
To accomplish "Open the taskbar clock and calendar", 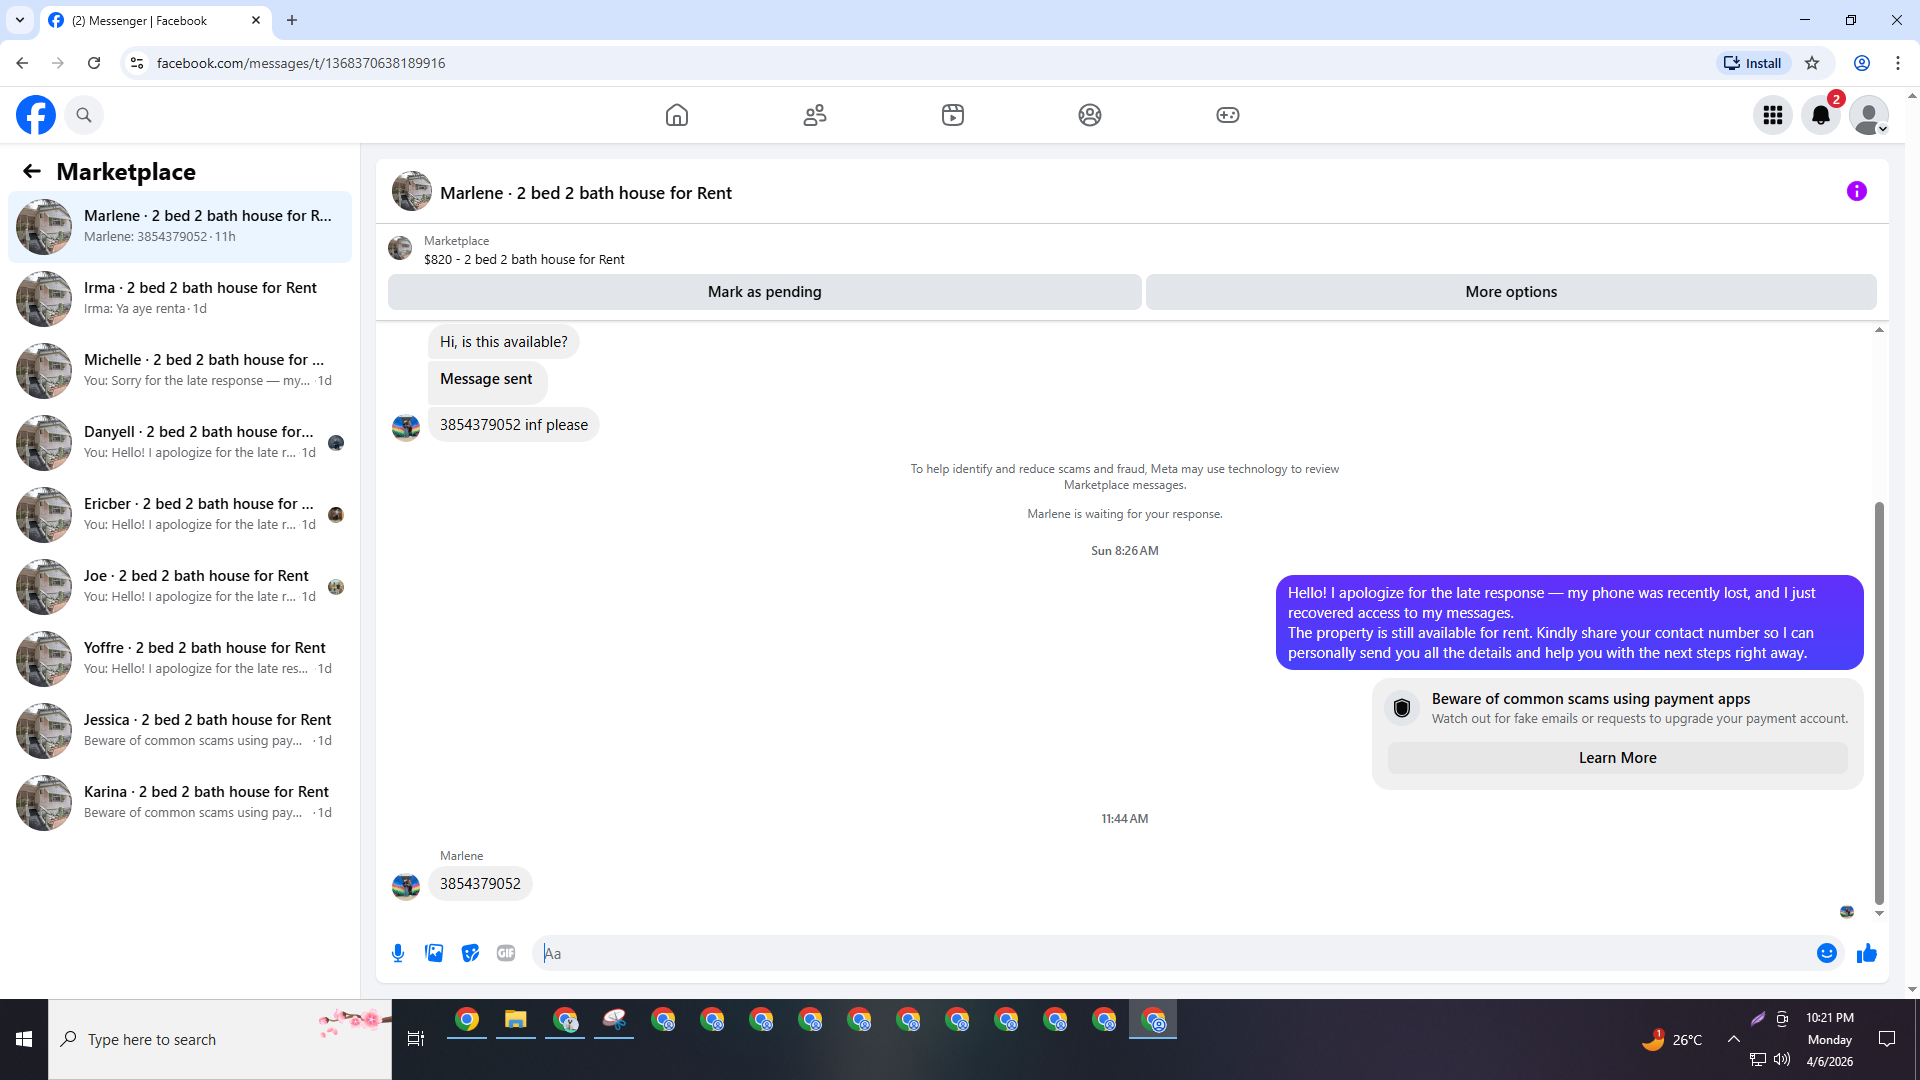I will click(1830, 1040).
